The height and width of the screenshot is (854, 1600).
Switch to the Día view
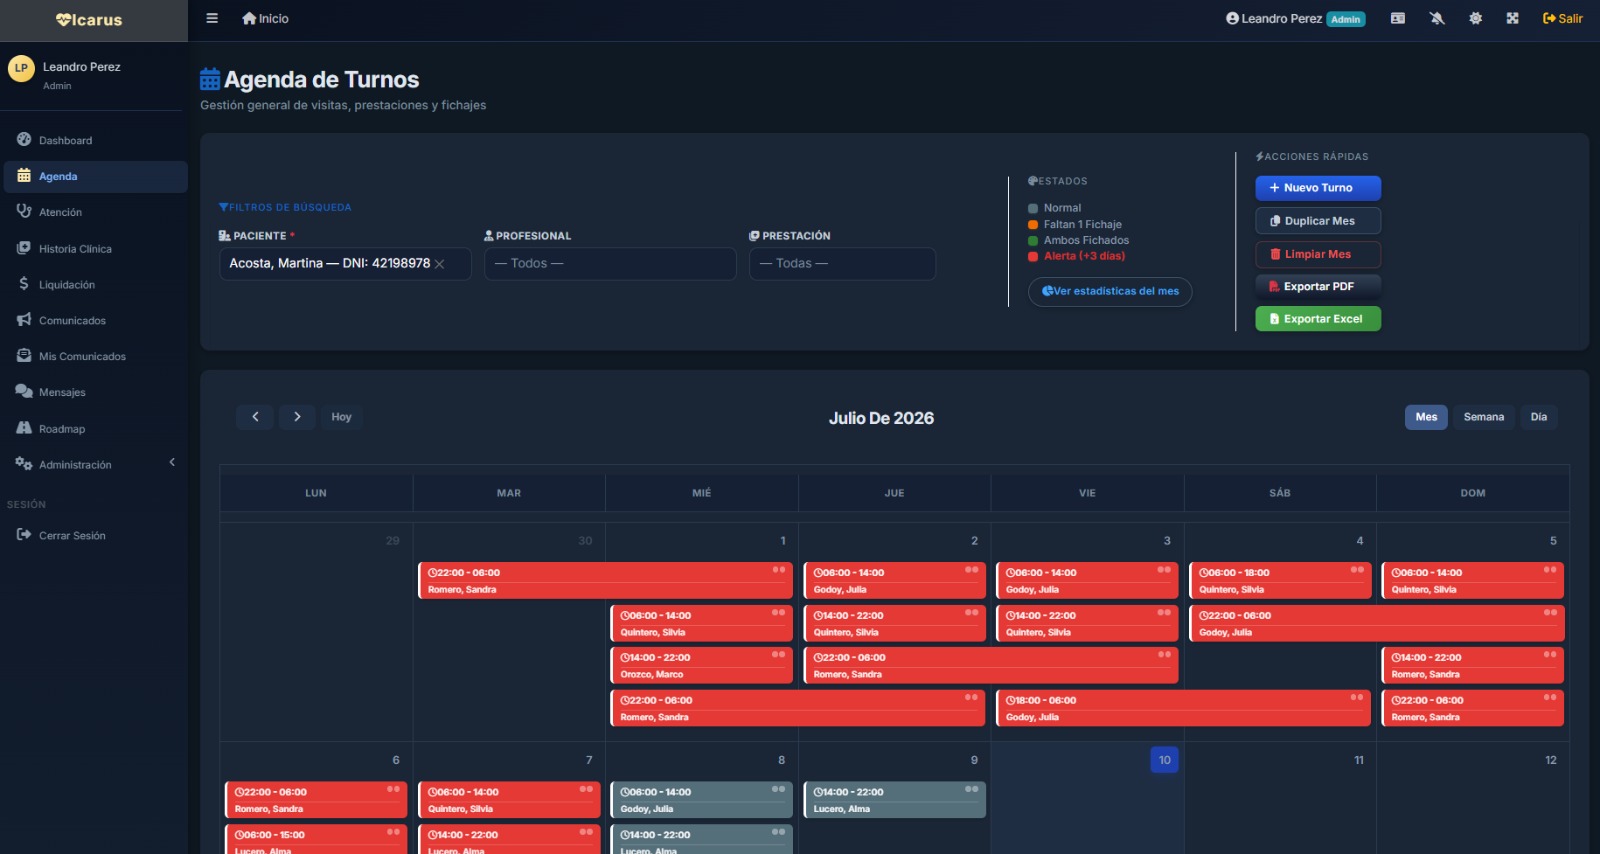coord(1539,417)
